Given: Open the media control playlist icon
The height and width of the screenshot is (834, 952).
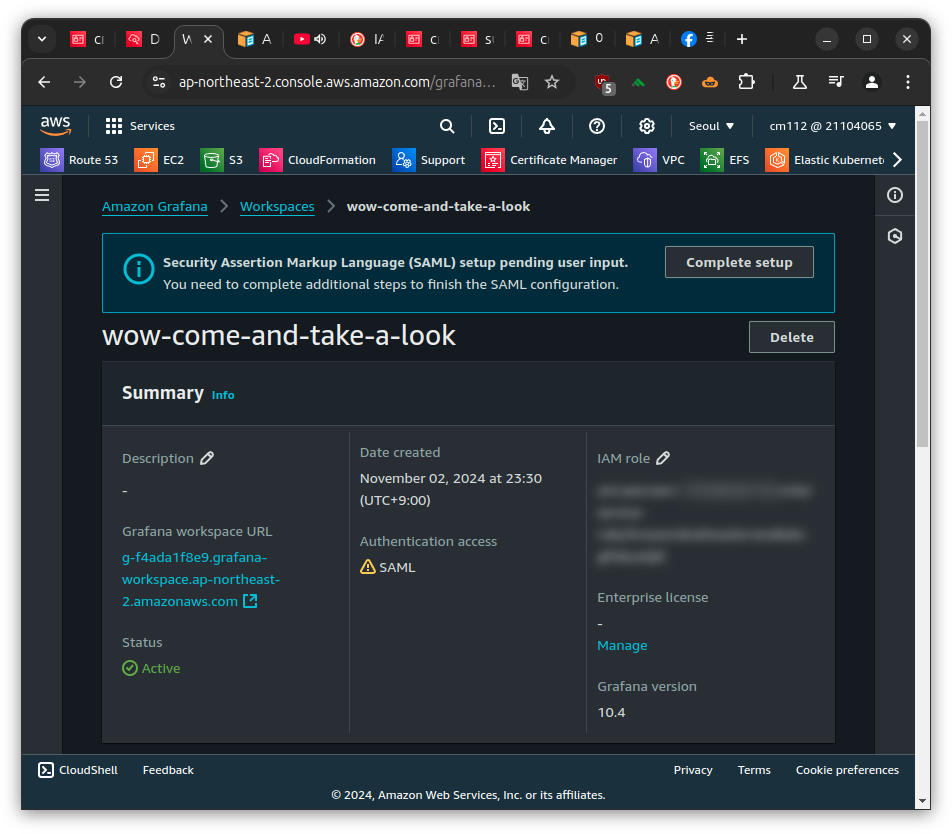Looking at the screenshot, I should point(836,82).
